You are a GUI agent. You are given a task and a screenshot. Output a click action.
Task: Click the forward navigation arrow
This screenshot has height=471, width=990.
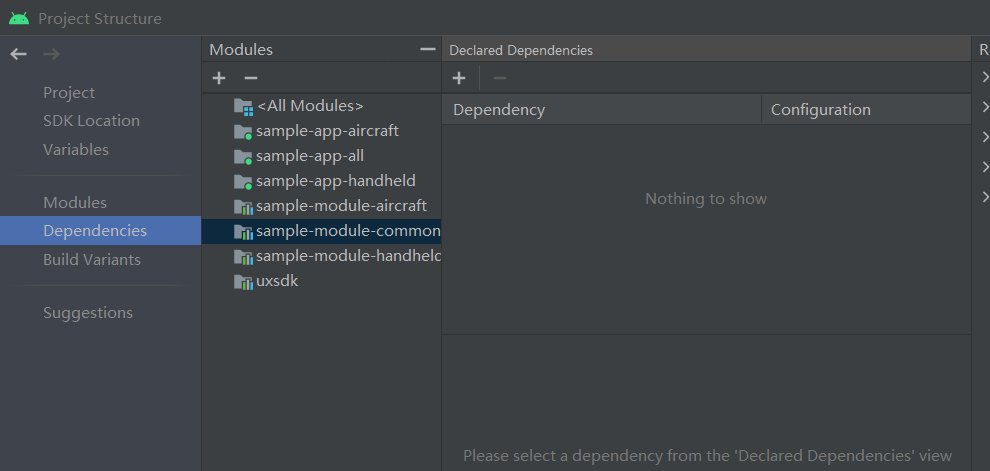point(51,54)
